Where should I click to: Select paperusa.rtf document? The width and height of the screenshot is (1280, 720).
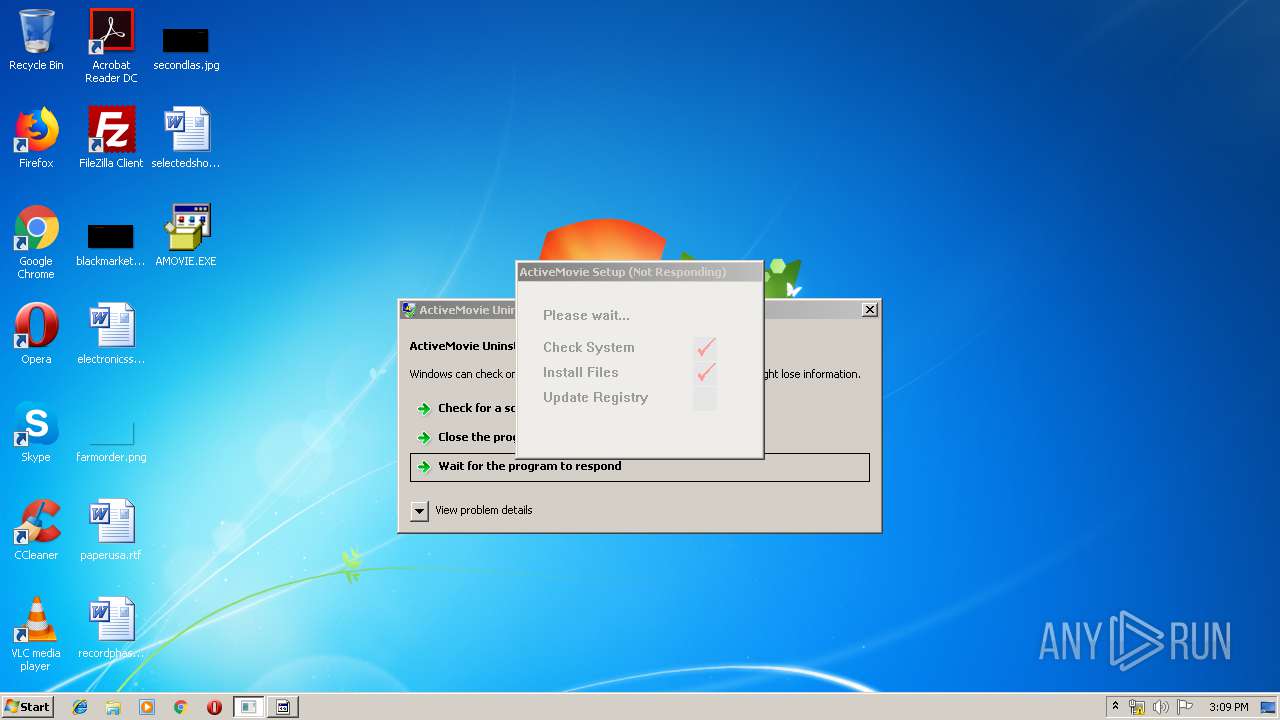coord(111,531)
